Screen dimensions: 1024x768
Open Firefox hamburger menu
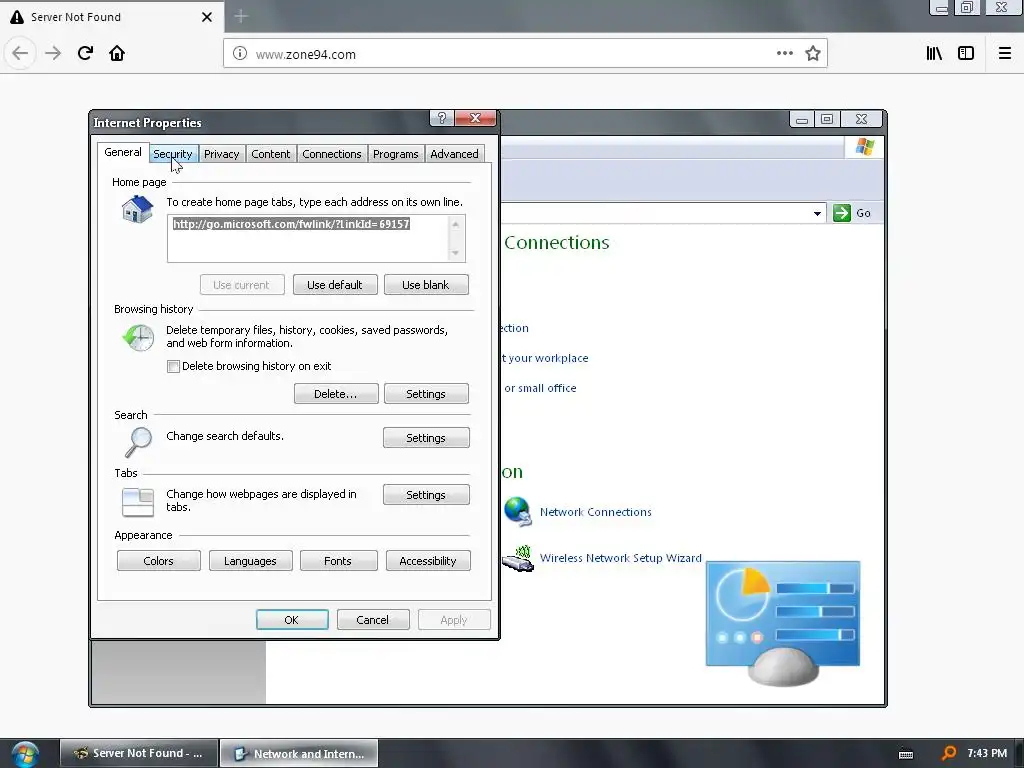click(x=1004, y=54)
